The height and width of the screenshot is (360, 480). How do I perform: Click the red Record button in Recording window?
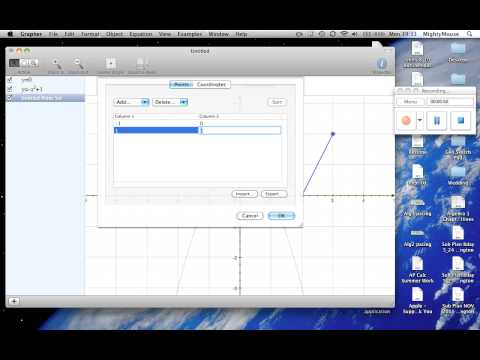click(406, 120)
